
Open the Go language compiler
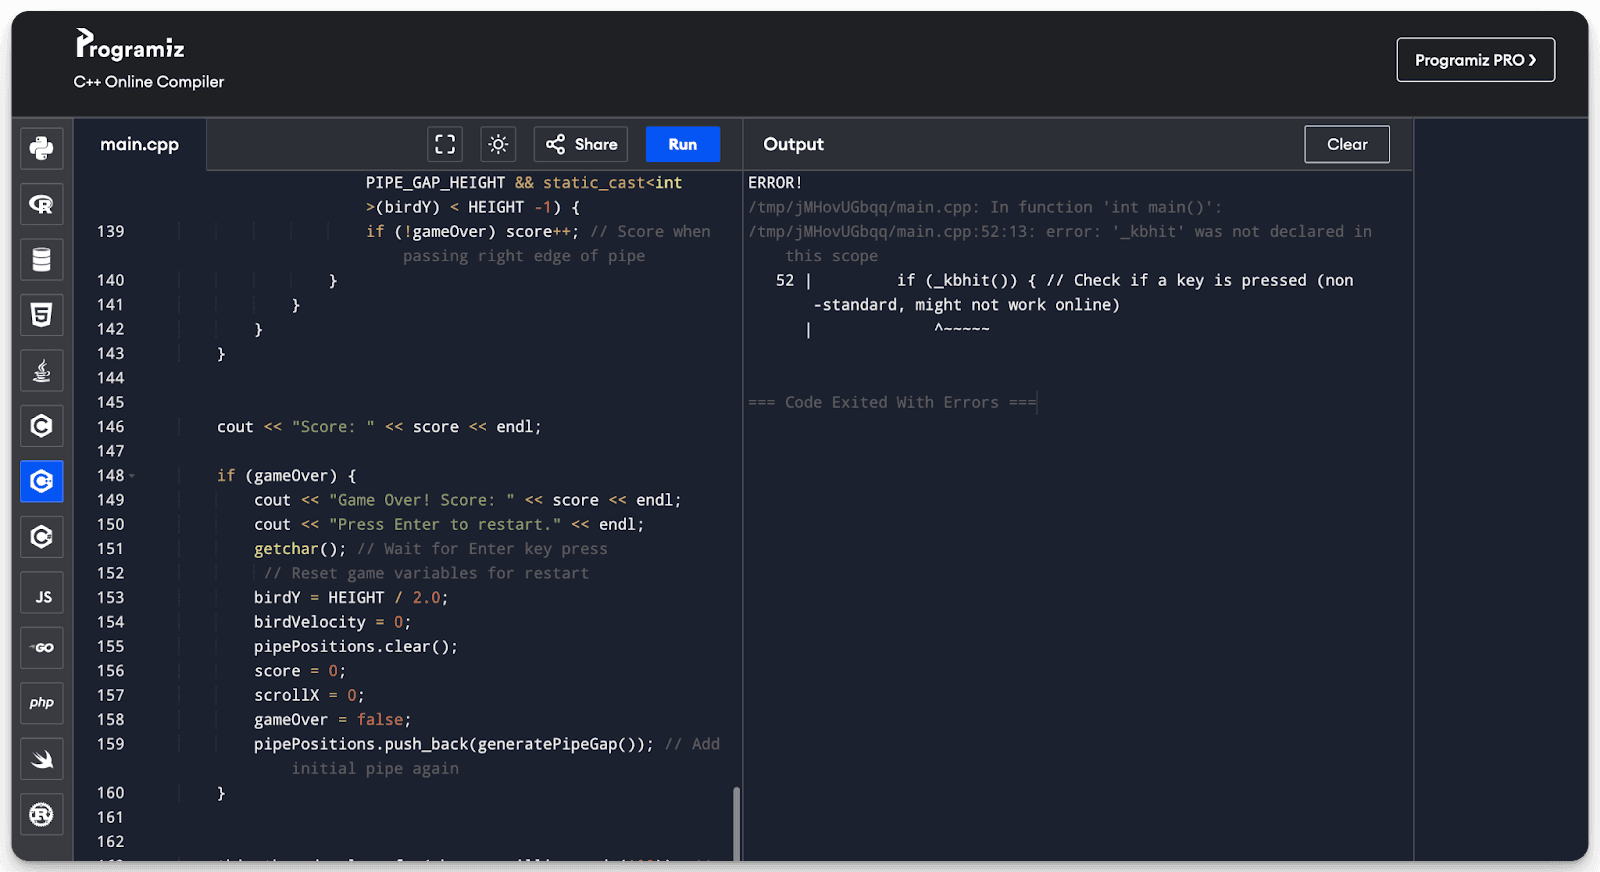(x=41, y=648)
